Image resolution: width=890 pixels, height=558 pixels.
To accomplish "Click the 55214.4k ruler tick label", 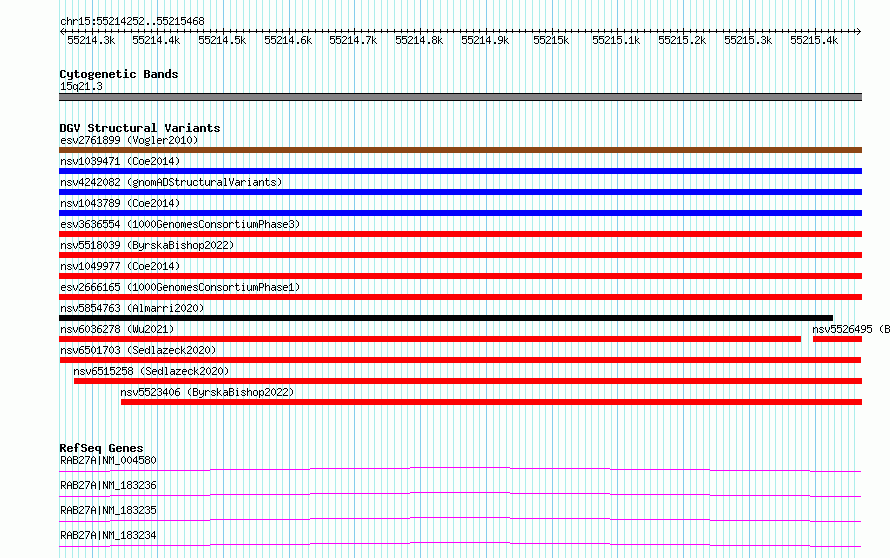I will (x=156, y=40).
